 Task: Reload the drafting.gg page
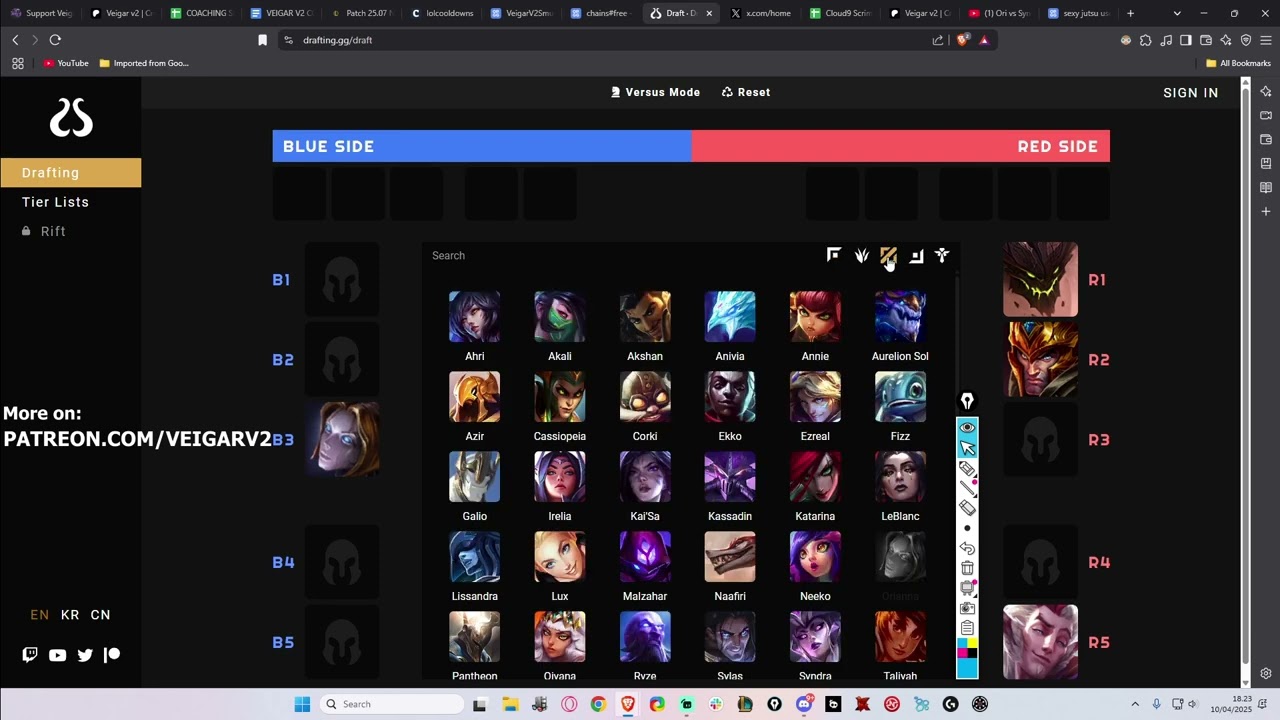click(x=55, y=40)
